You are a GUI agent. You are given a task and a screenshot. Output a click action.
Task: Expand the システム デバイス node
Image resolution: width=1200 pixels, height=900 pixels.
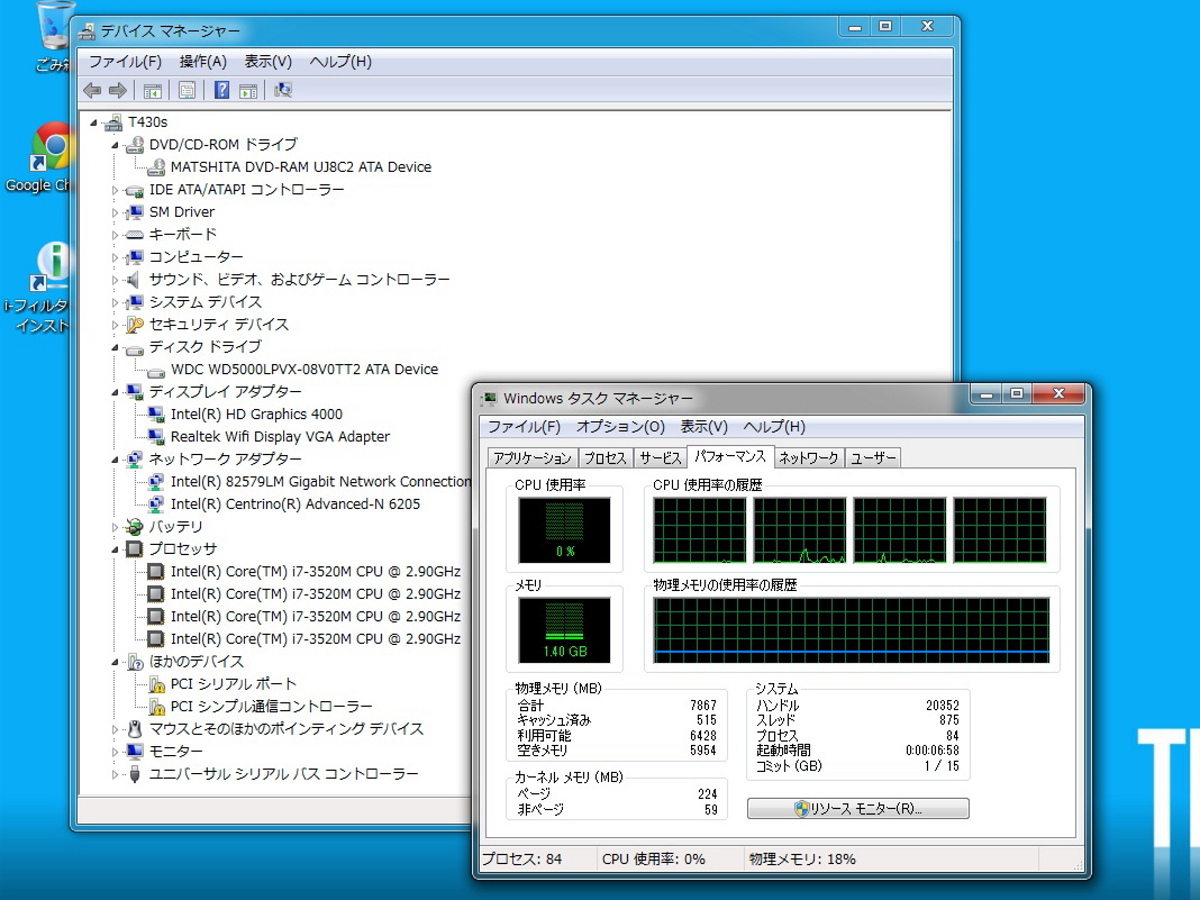(115, 302)
